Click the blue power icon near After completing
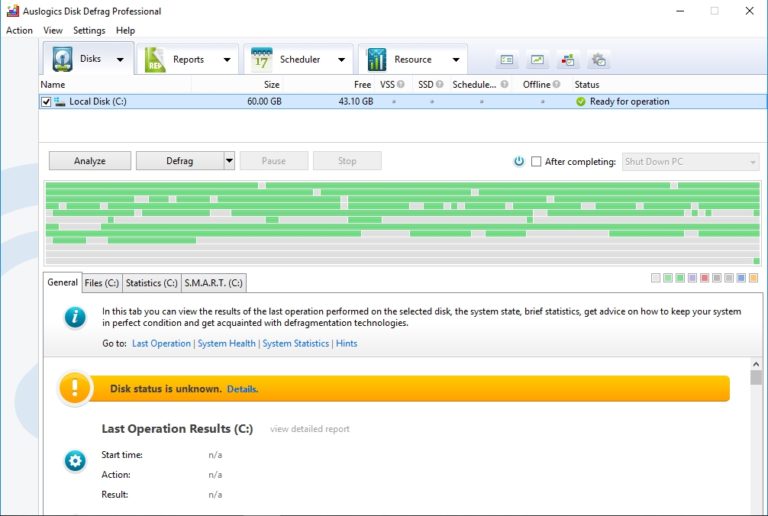 (x=519, y=161)
